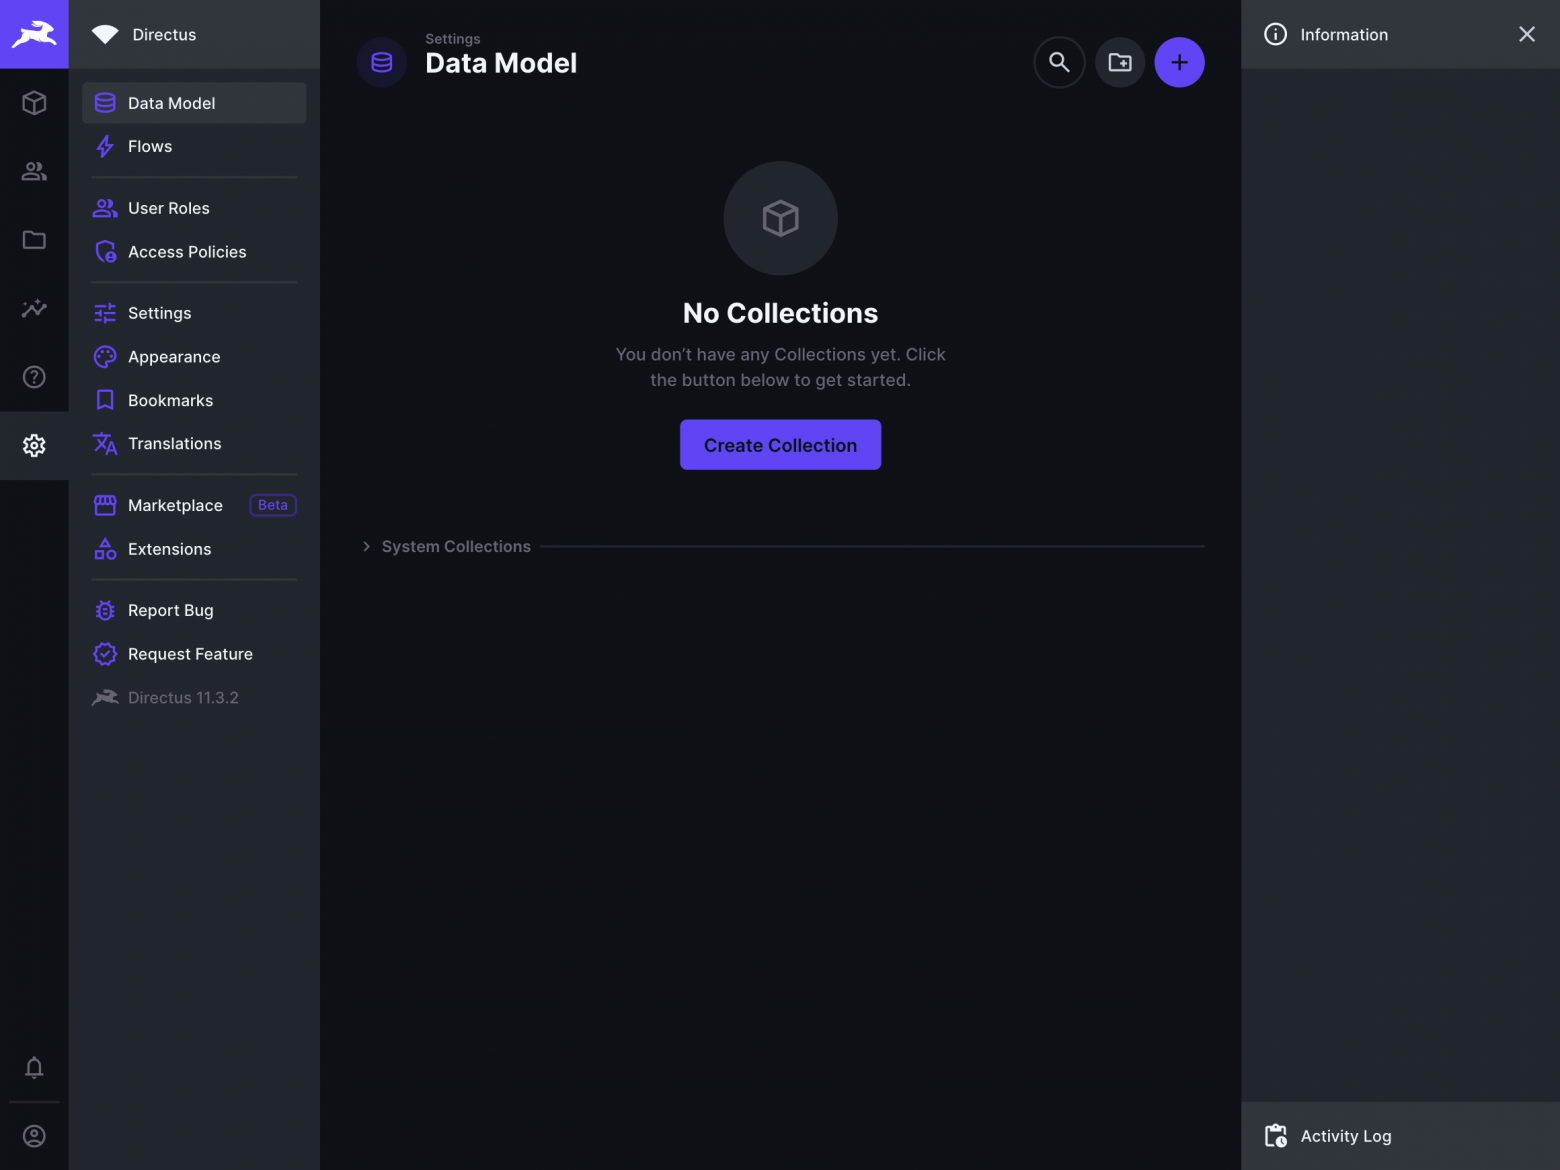The height and width of the screenshot is (1170, 1560).
Task: Click the Directus rabbit logo
Action: tap(34, 34)
